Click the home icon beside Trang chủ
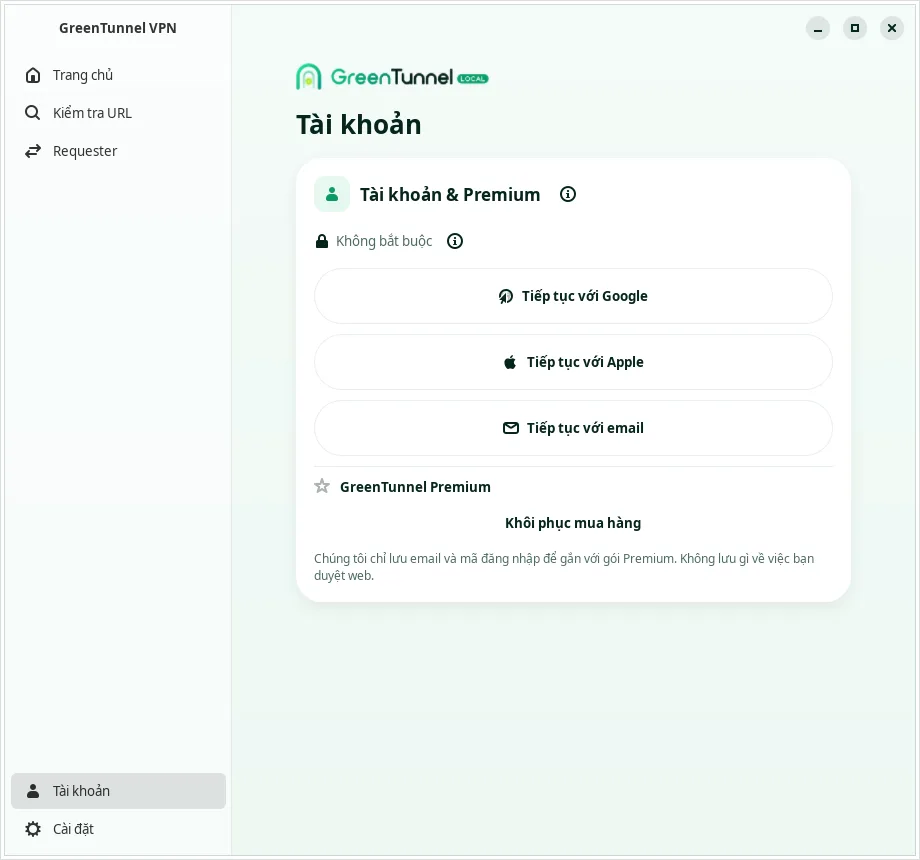 tap(33, 75)
